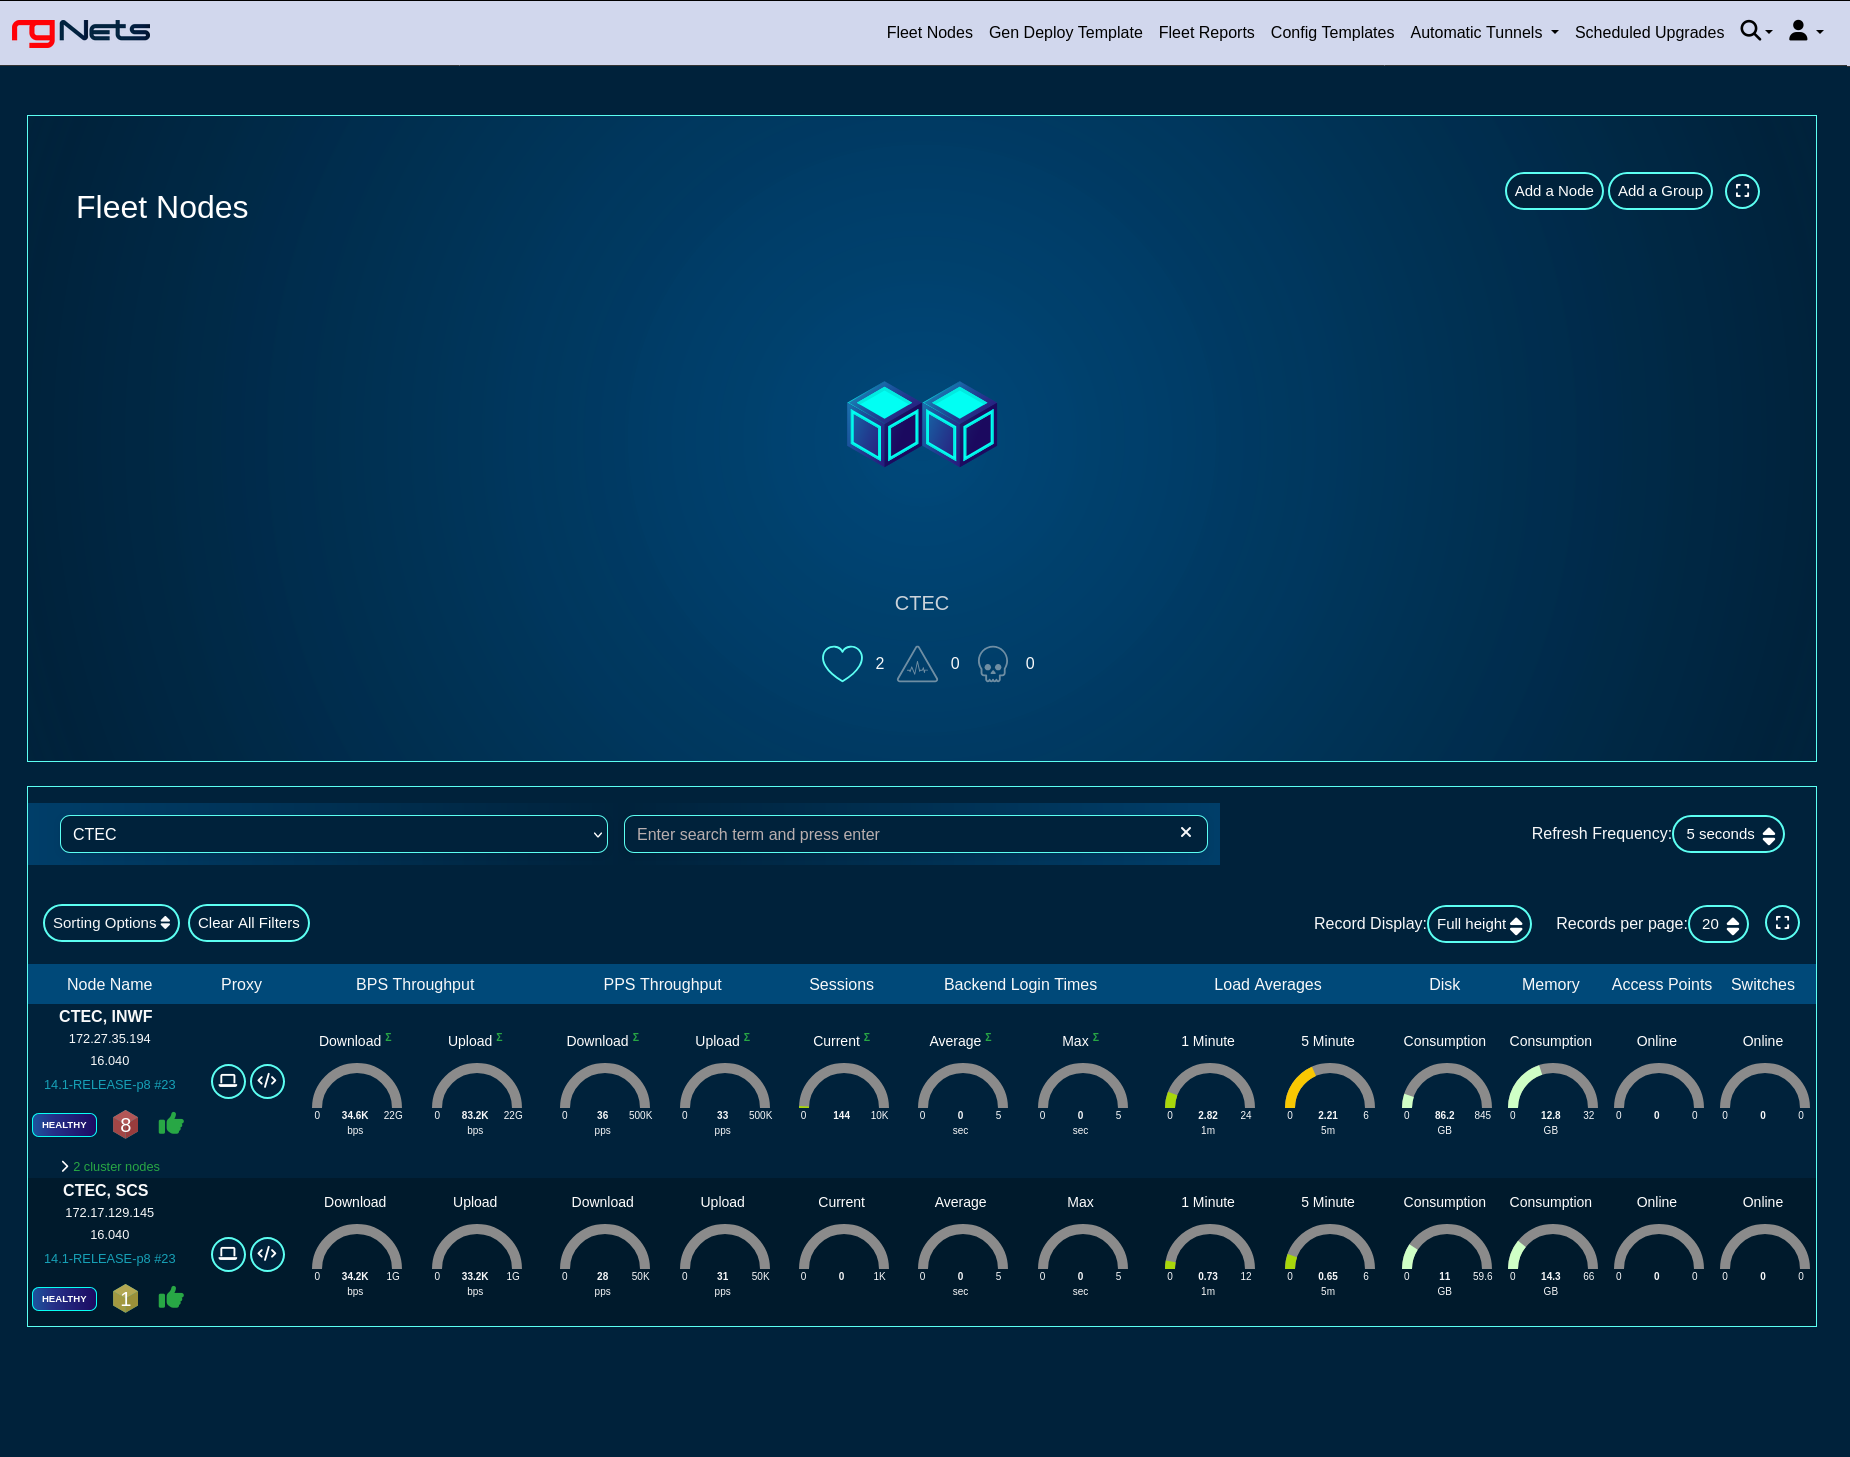Click the red hexagon badge 8 for INWF

[125, 1125]
